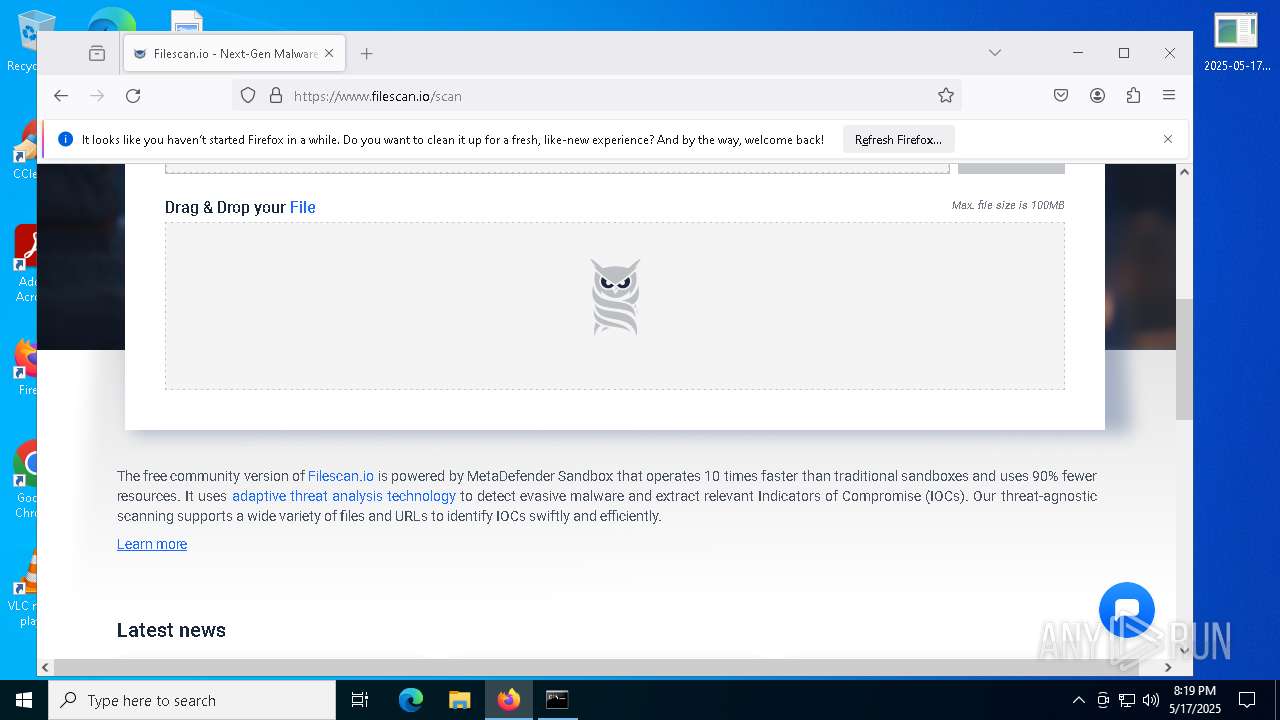Open the blue chat widget bubble

pos(1127,610)
